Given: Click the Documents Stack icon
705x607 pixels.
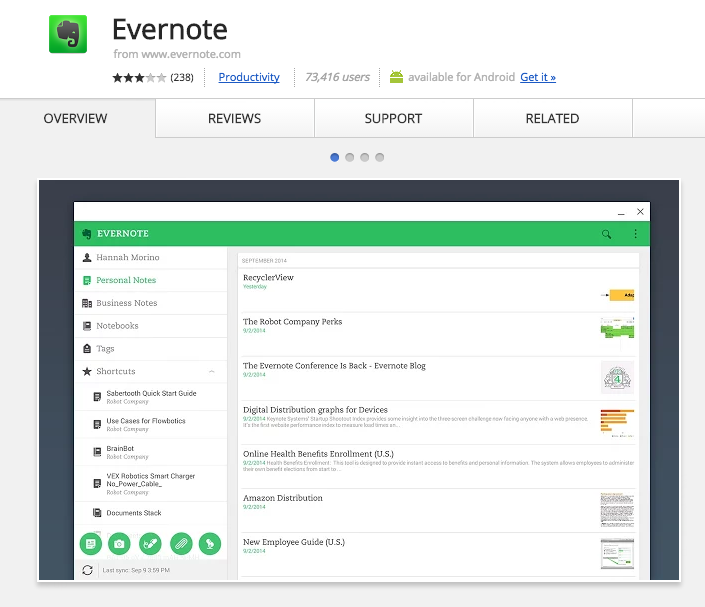Looking at the screenshot, I should [x=97, y=513].
